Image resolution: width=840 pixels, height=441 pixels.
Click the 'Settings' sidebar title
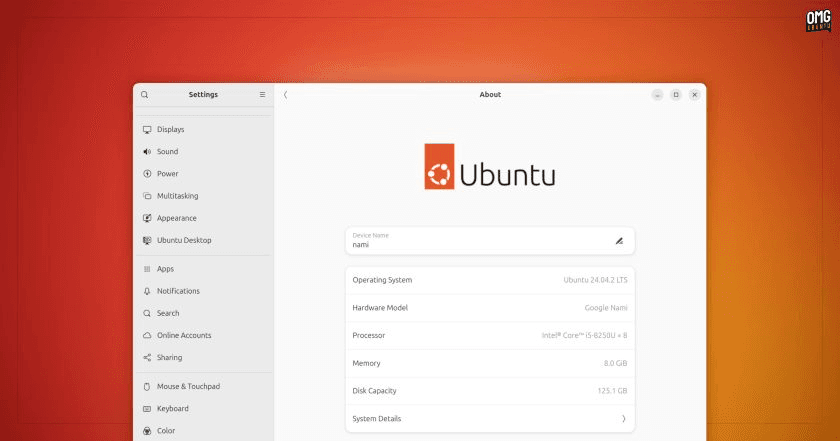click(x=203, y=95)
